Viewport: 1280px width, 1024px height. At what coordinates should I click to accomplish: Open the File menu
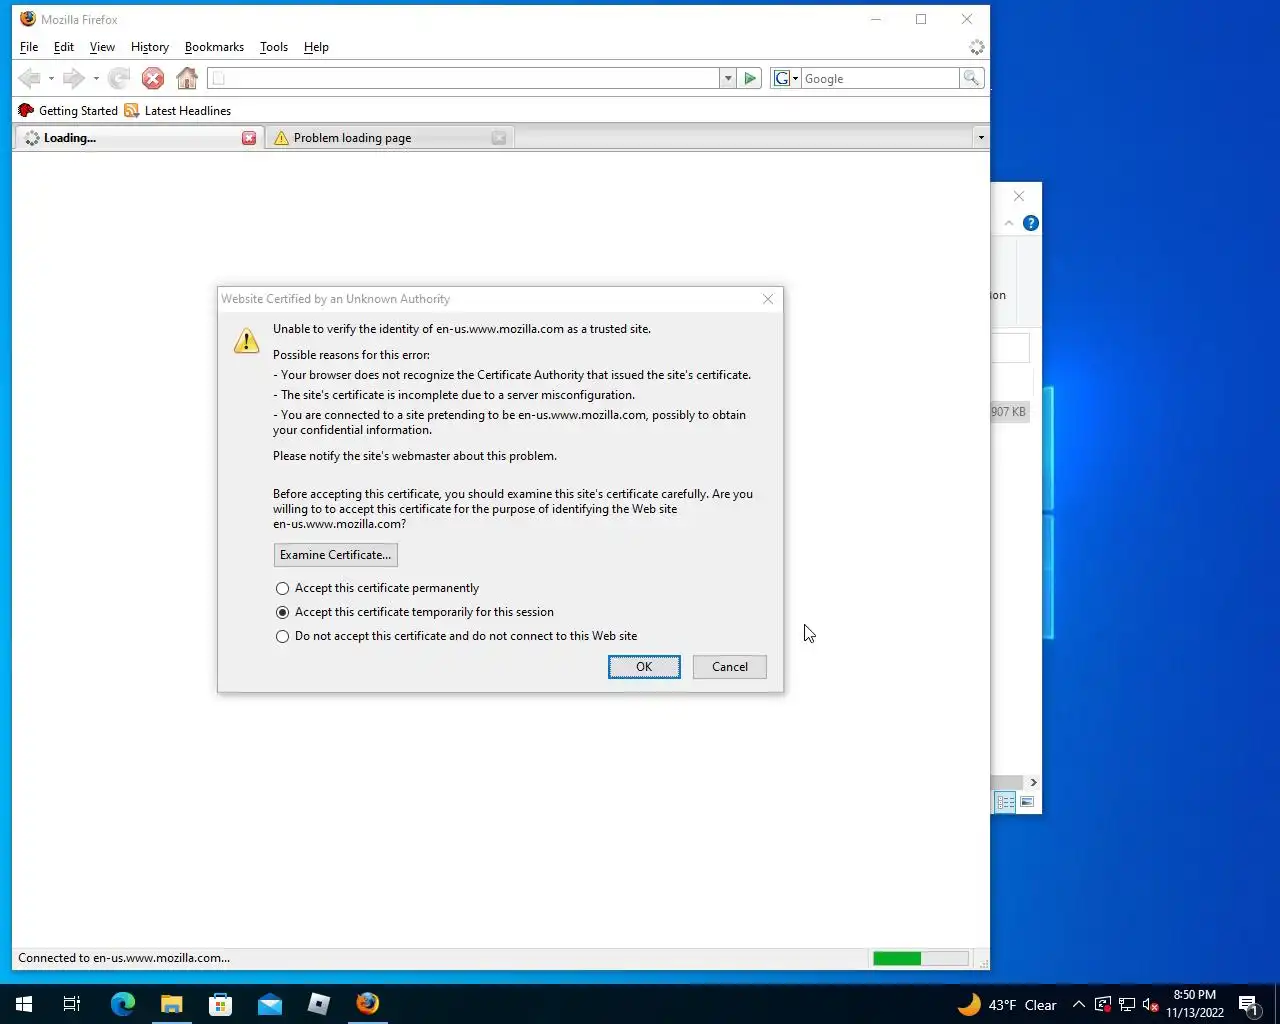pyautogui.click(x=29, y=47)
